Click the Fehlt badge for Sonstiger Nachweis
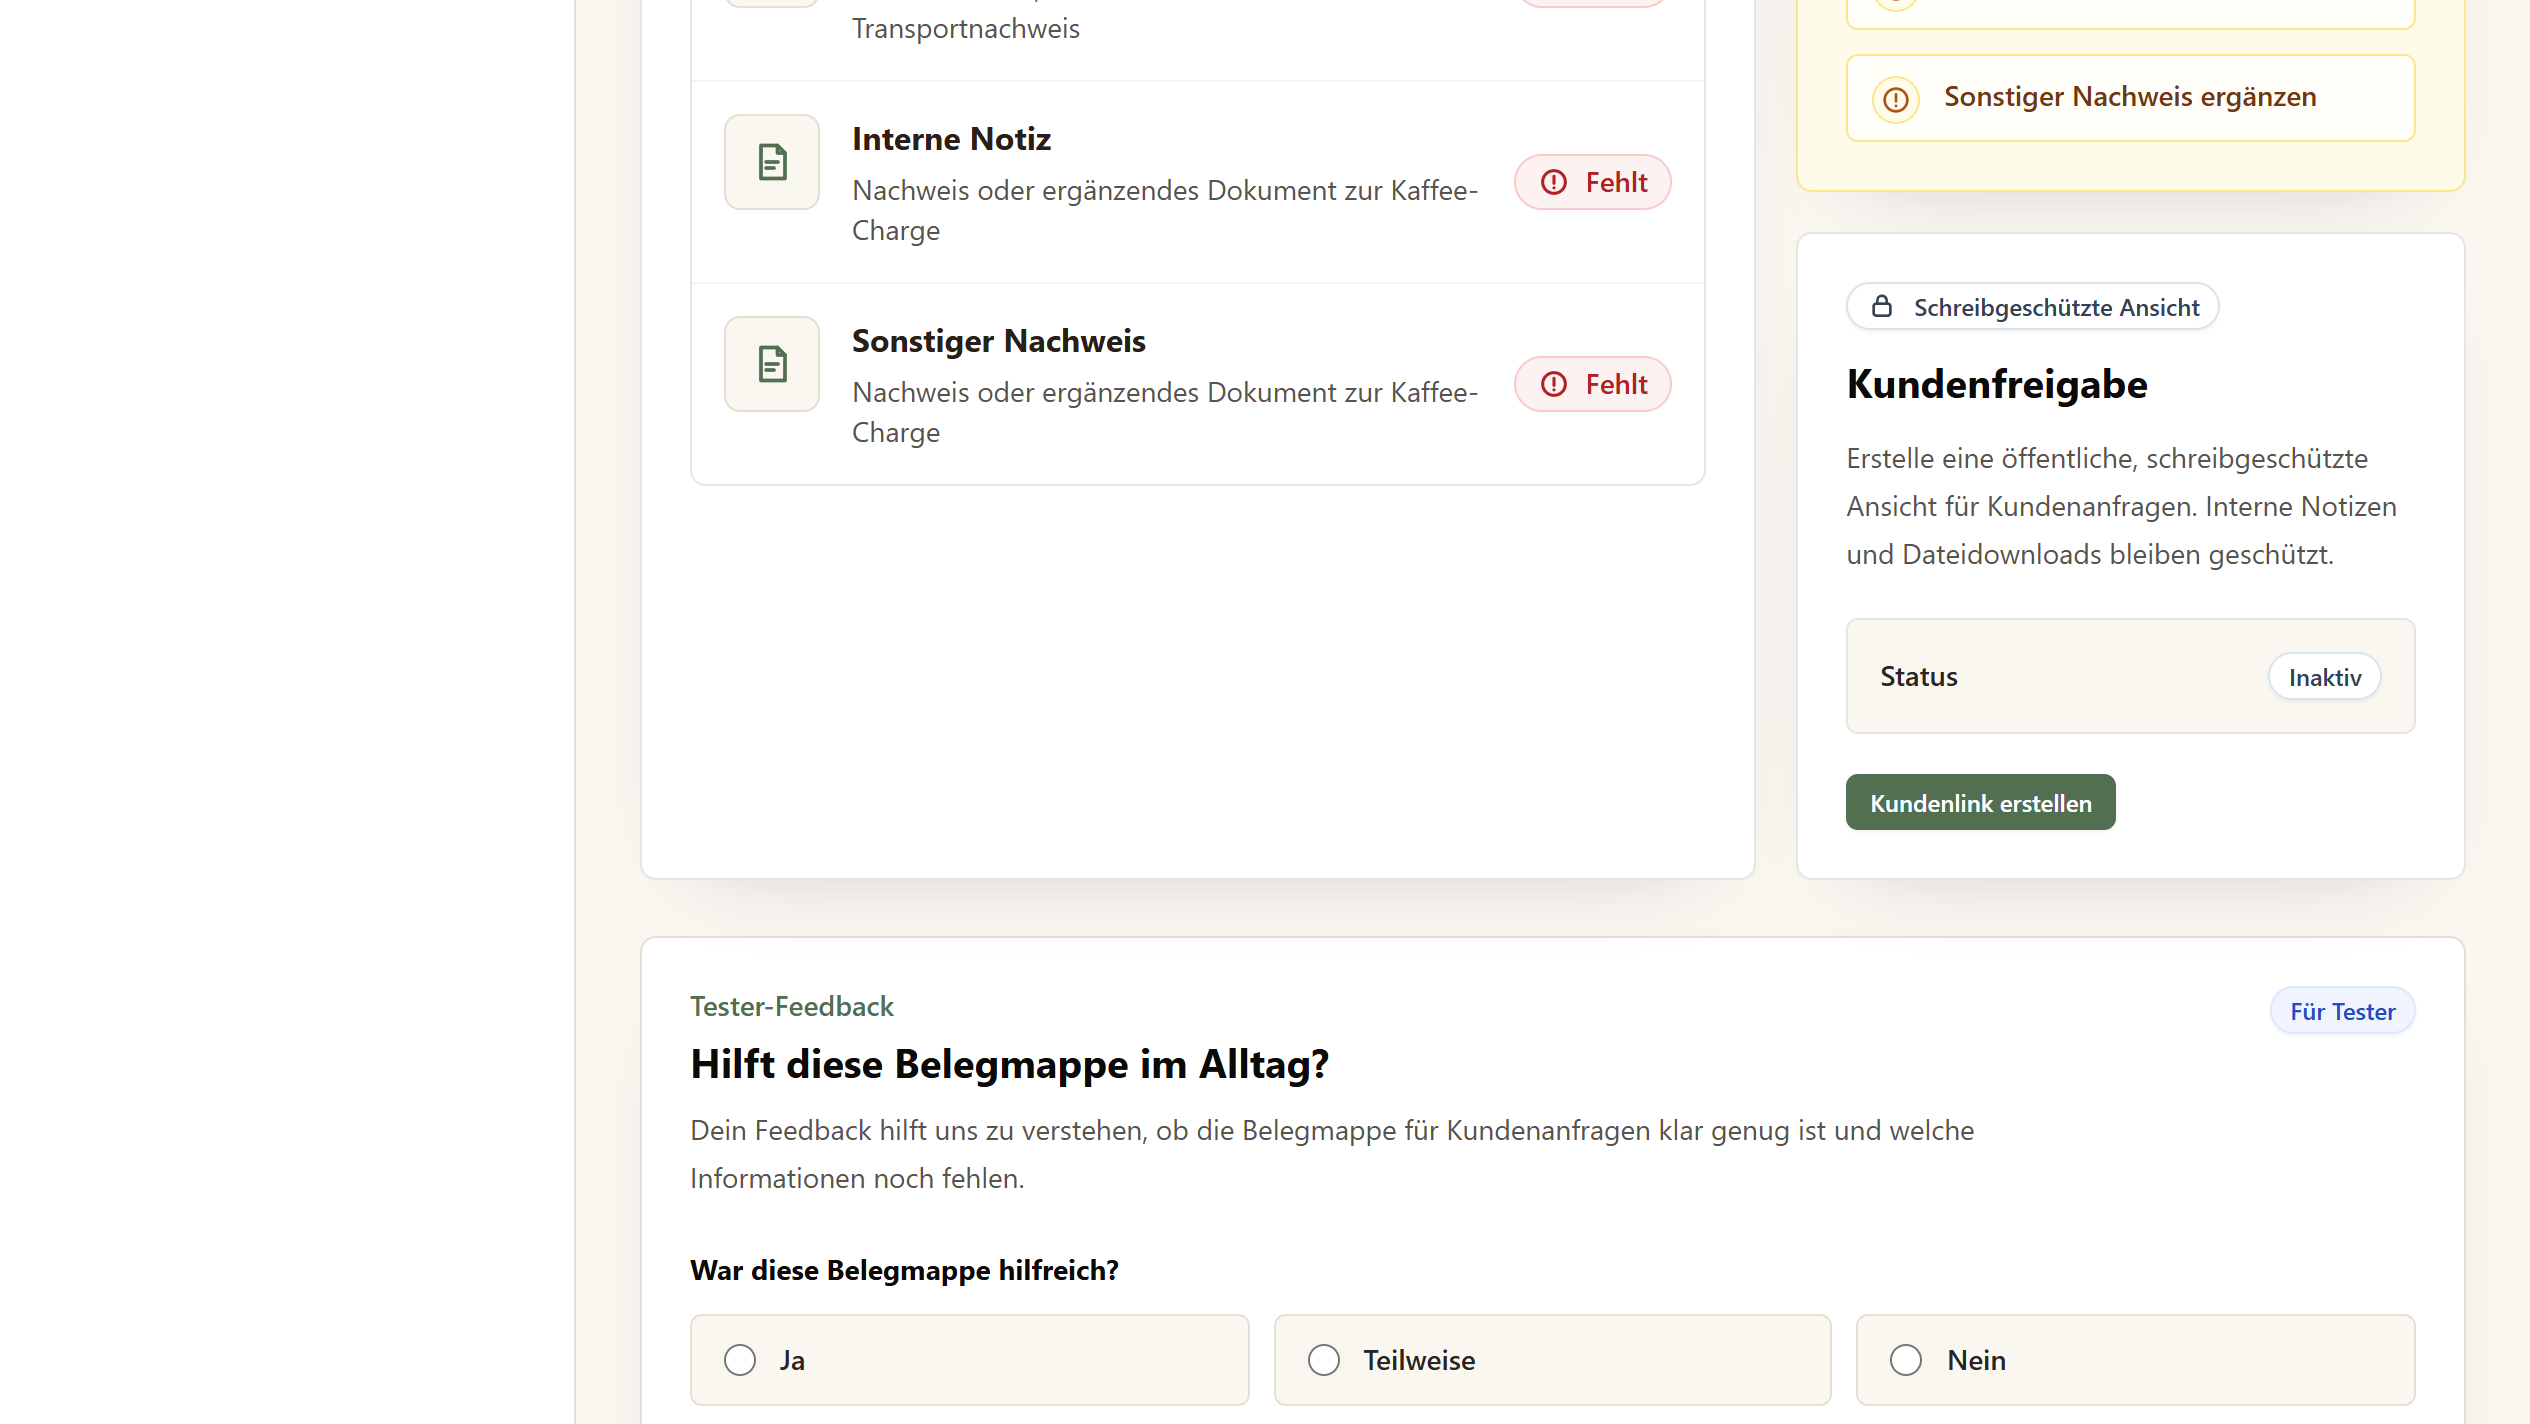This screenshot has height=1424, width=2530. pyautogui.click(x=1592, y=384)
